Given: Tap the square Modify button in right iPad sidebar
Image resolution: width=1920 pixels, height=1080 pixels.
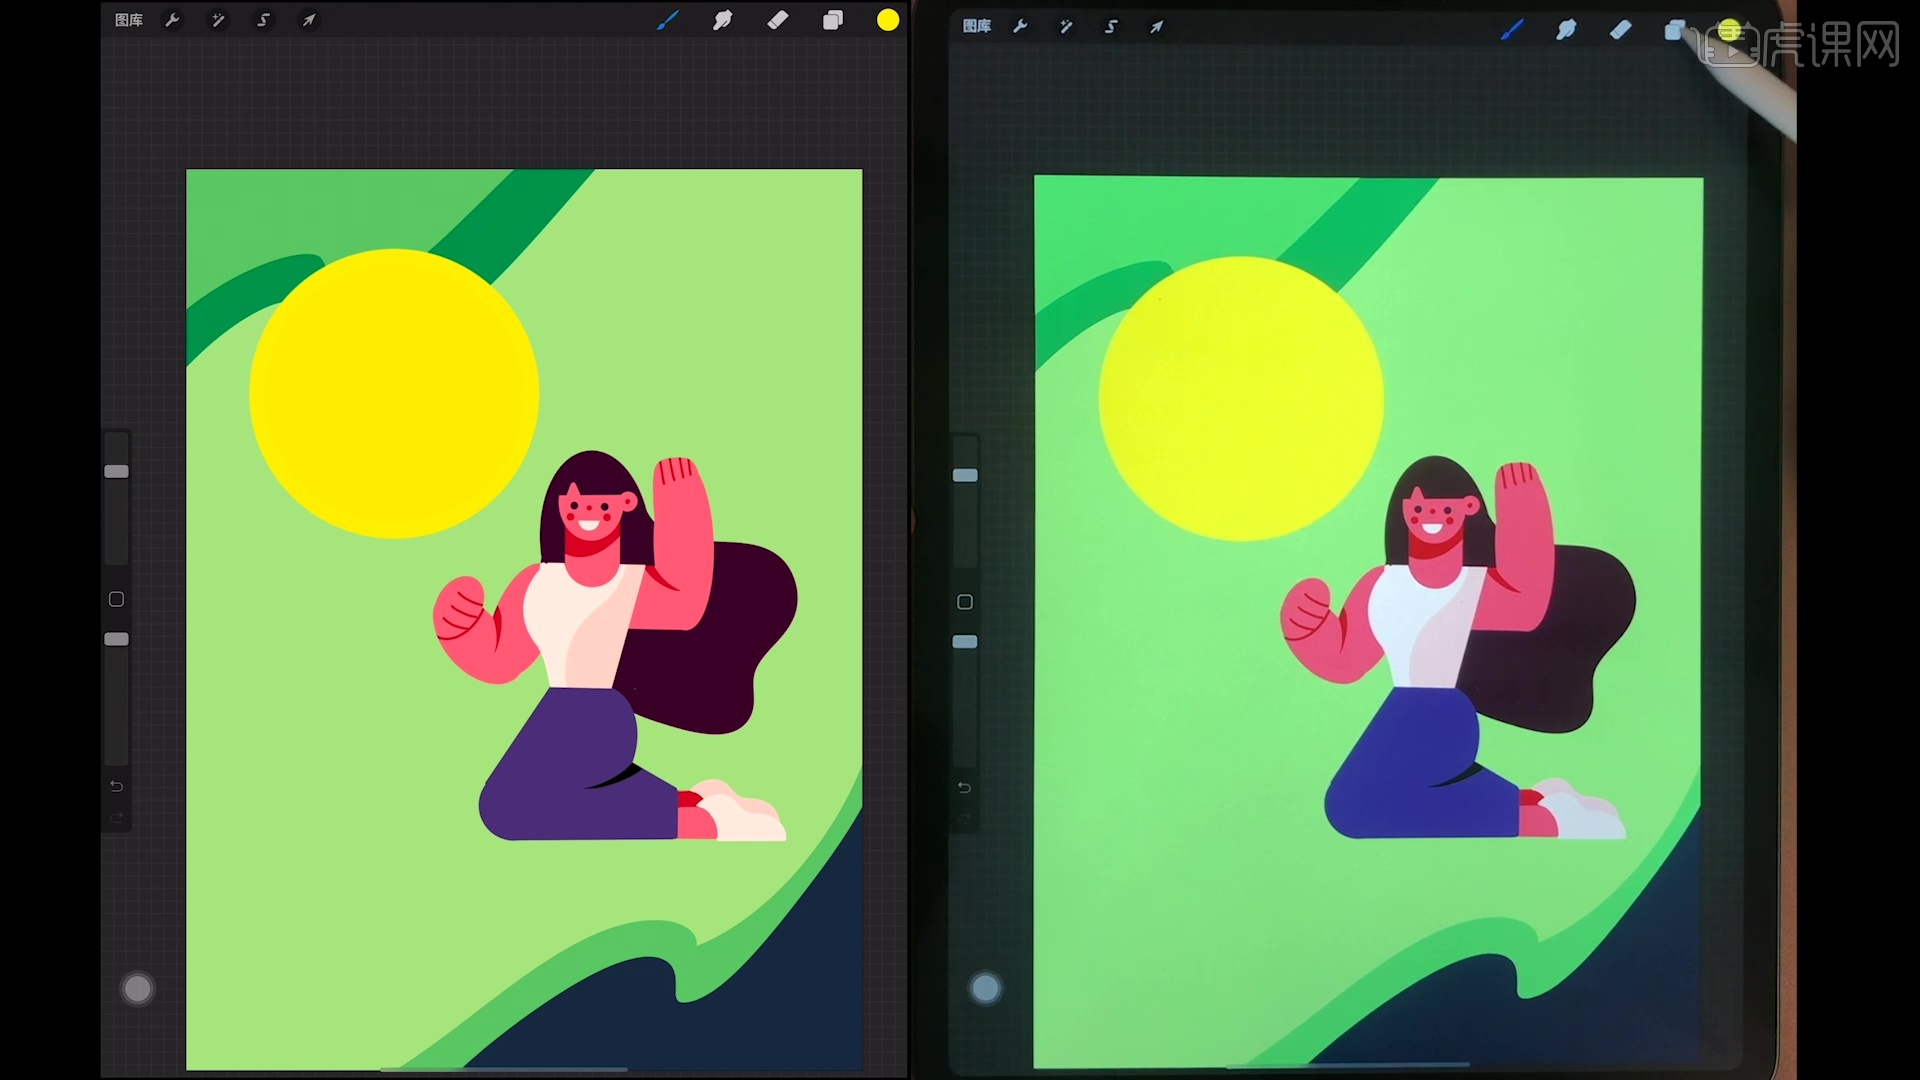Looking at the screenshot, I should pos(965,602).
